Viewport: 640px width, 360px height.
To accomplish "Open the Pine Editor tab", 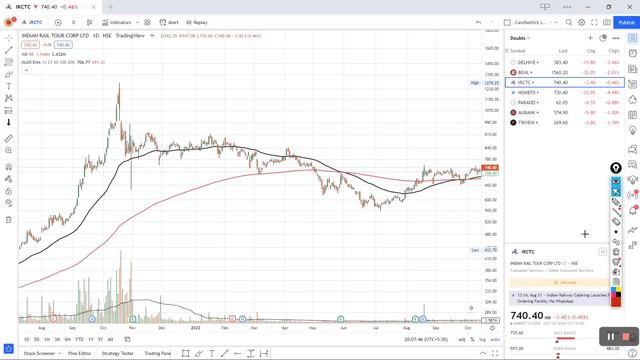I will 80,353.
